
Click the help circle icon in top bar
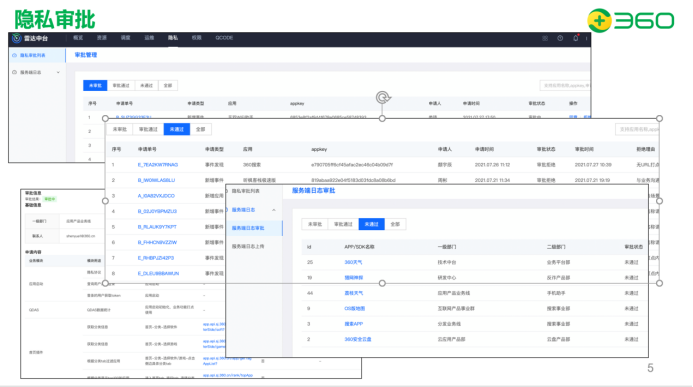560,38
